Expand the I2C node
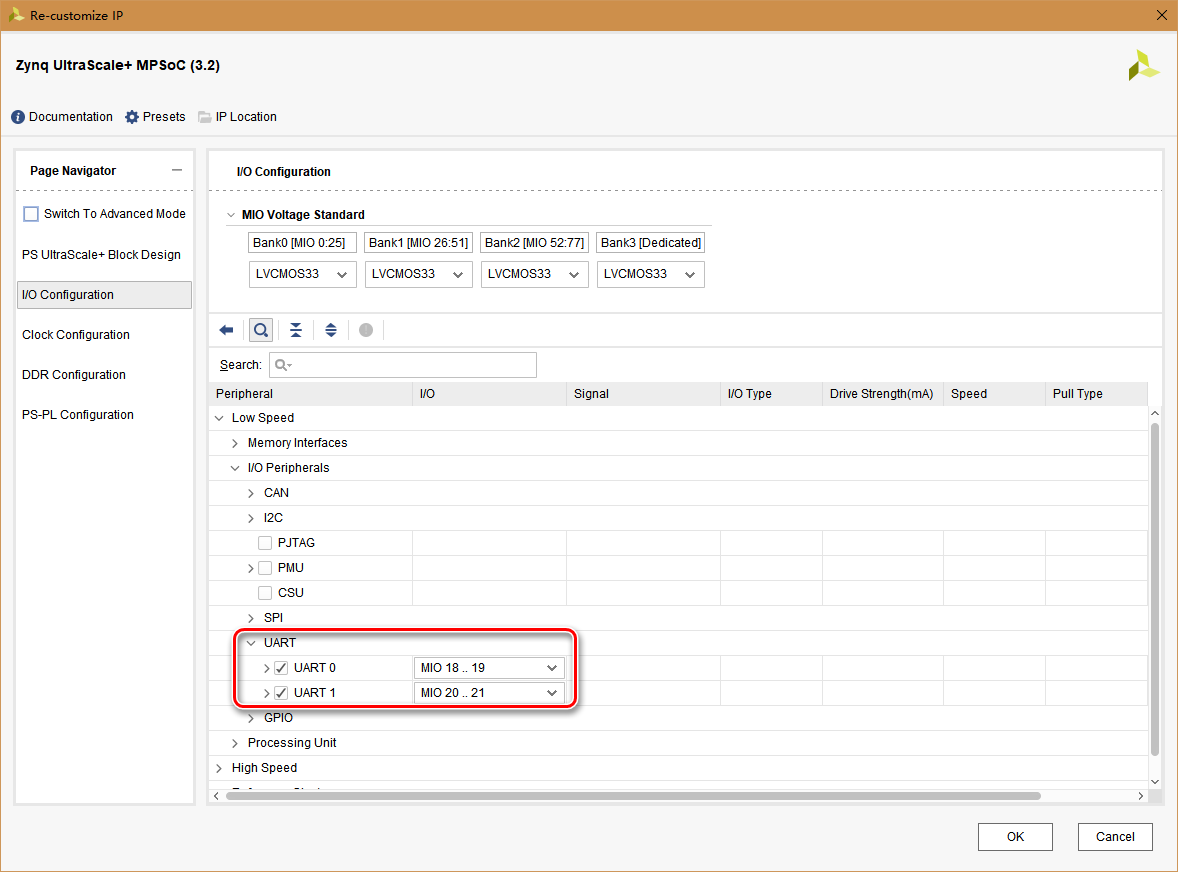This screenshot has height=872, width=1178. click(251, 518)
